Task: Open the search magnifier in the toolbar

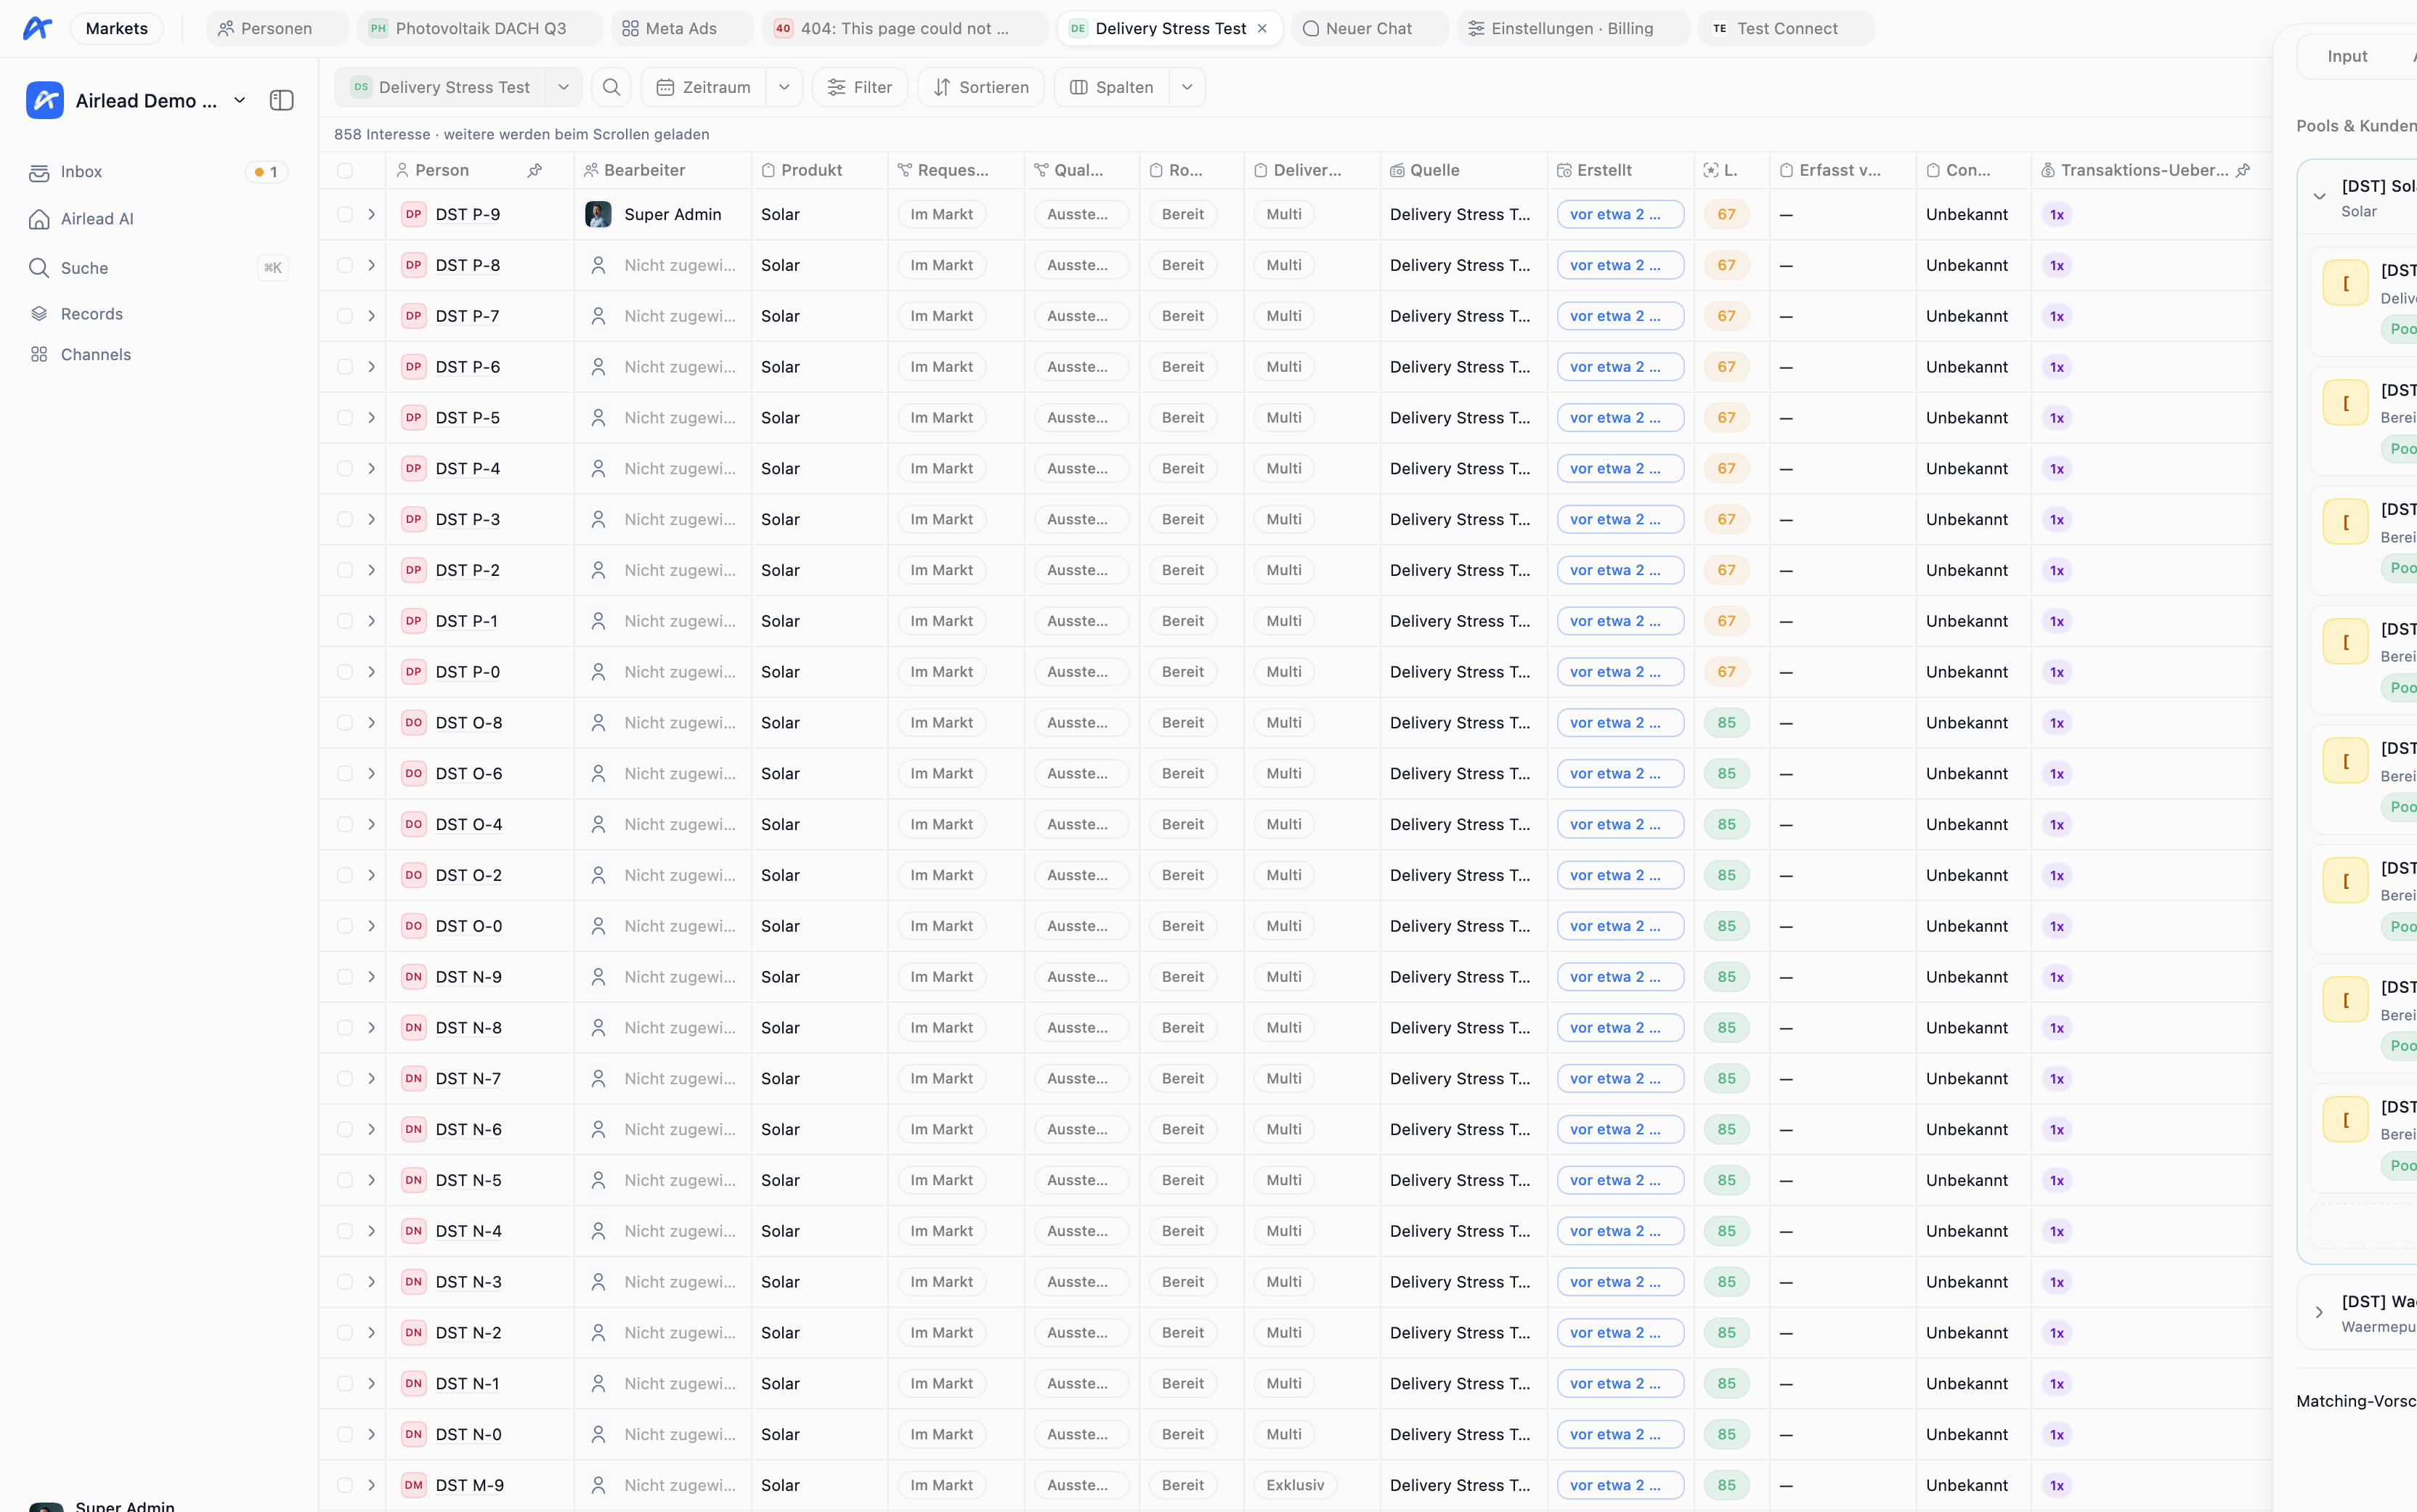Action: 611,87
